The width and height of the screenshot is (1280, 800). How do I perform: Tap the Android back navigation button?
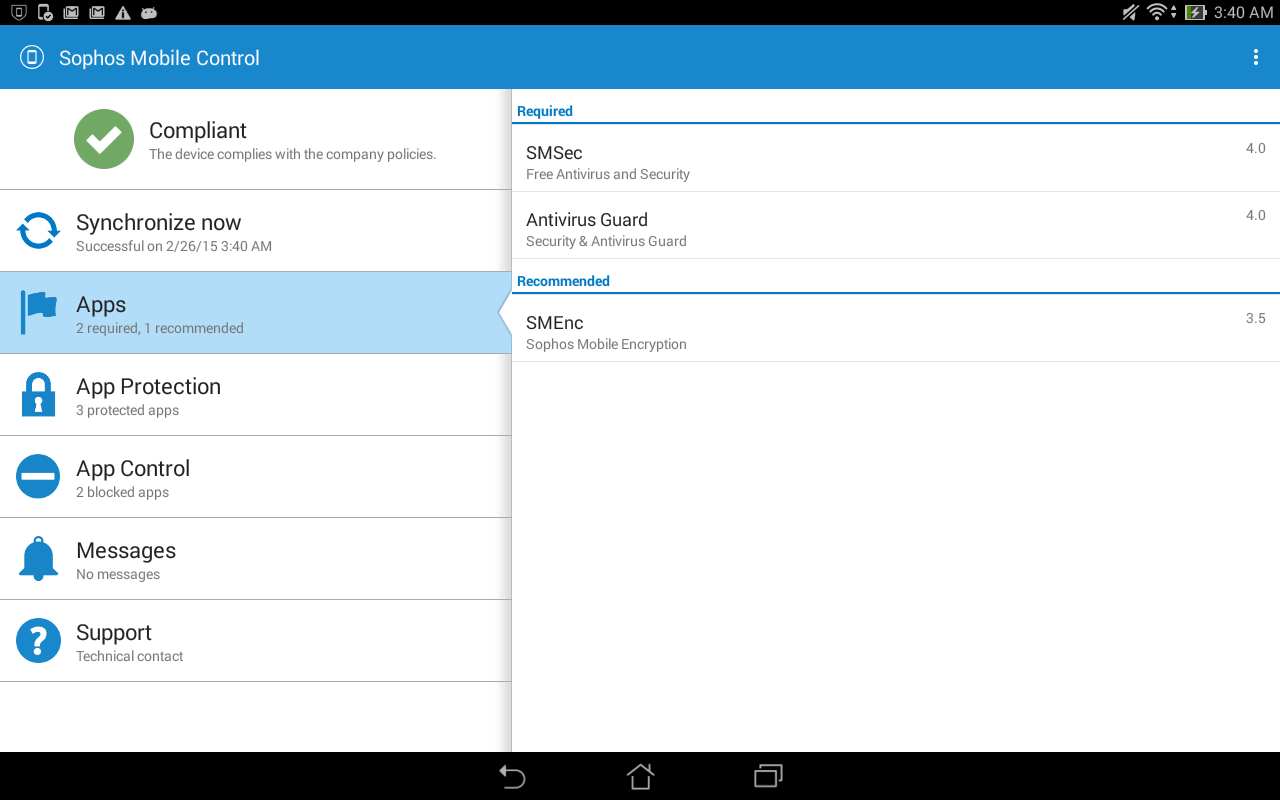coord(512,776)
